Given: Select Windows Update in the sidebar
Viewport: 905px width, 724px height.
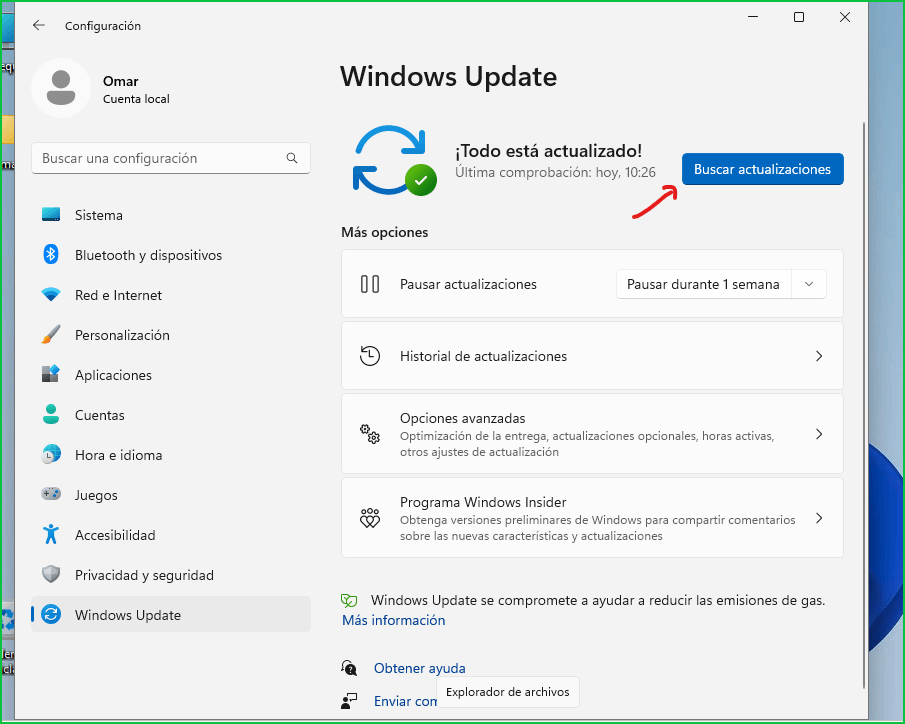Looking at the screenshot, I should [171, 614].
